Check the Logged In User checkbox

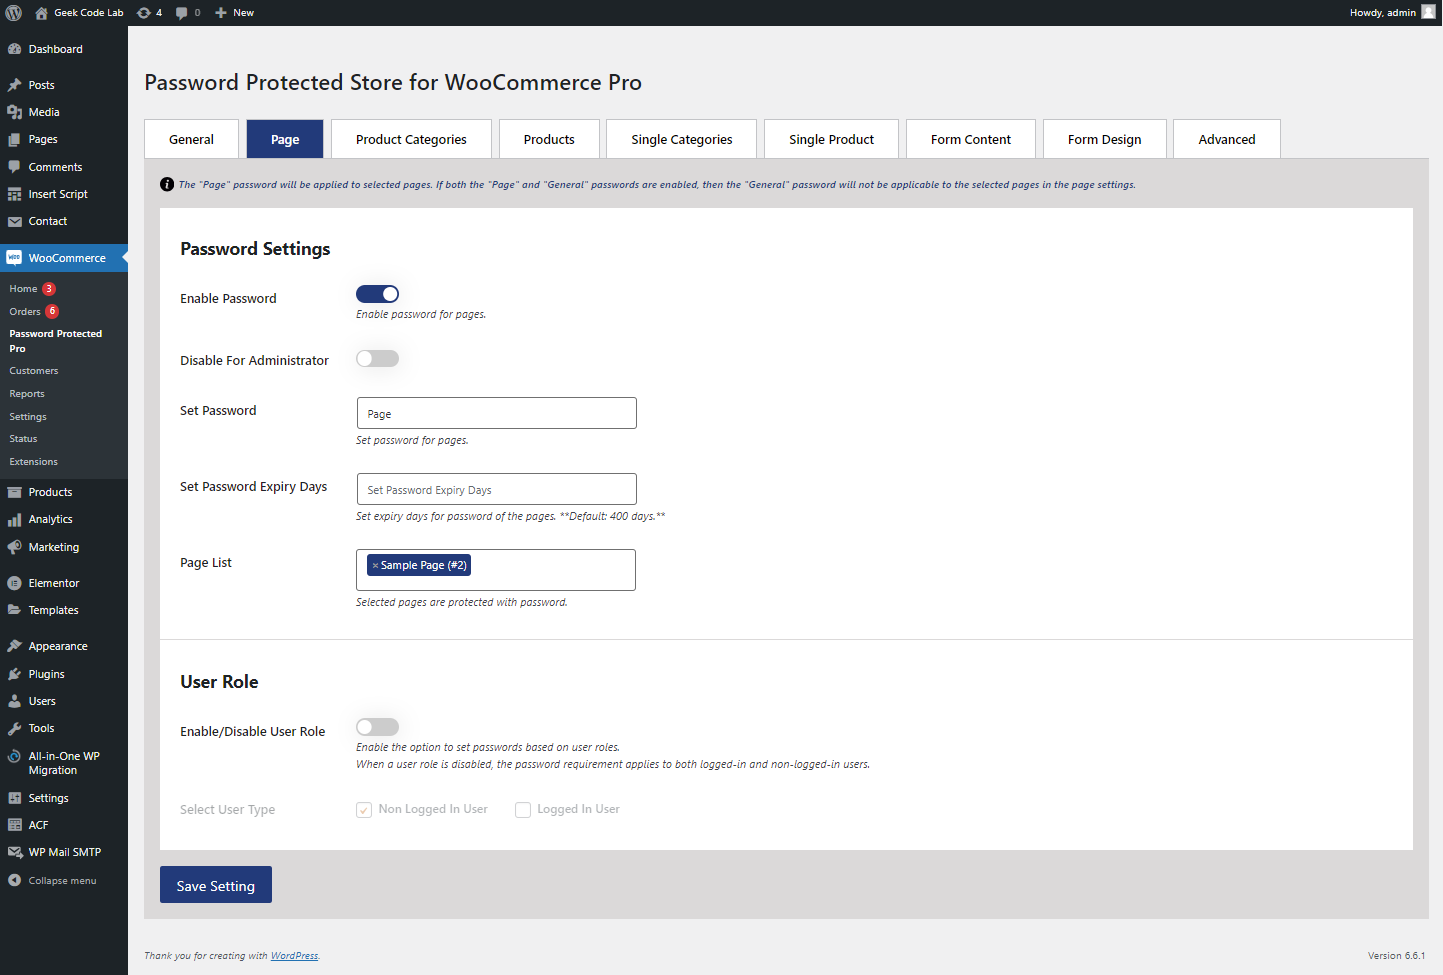522,810
